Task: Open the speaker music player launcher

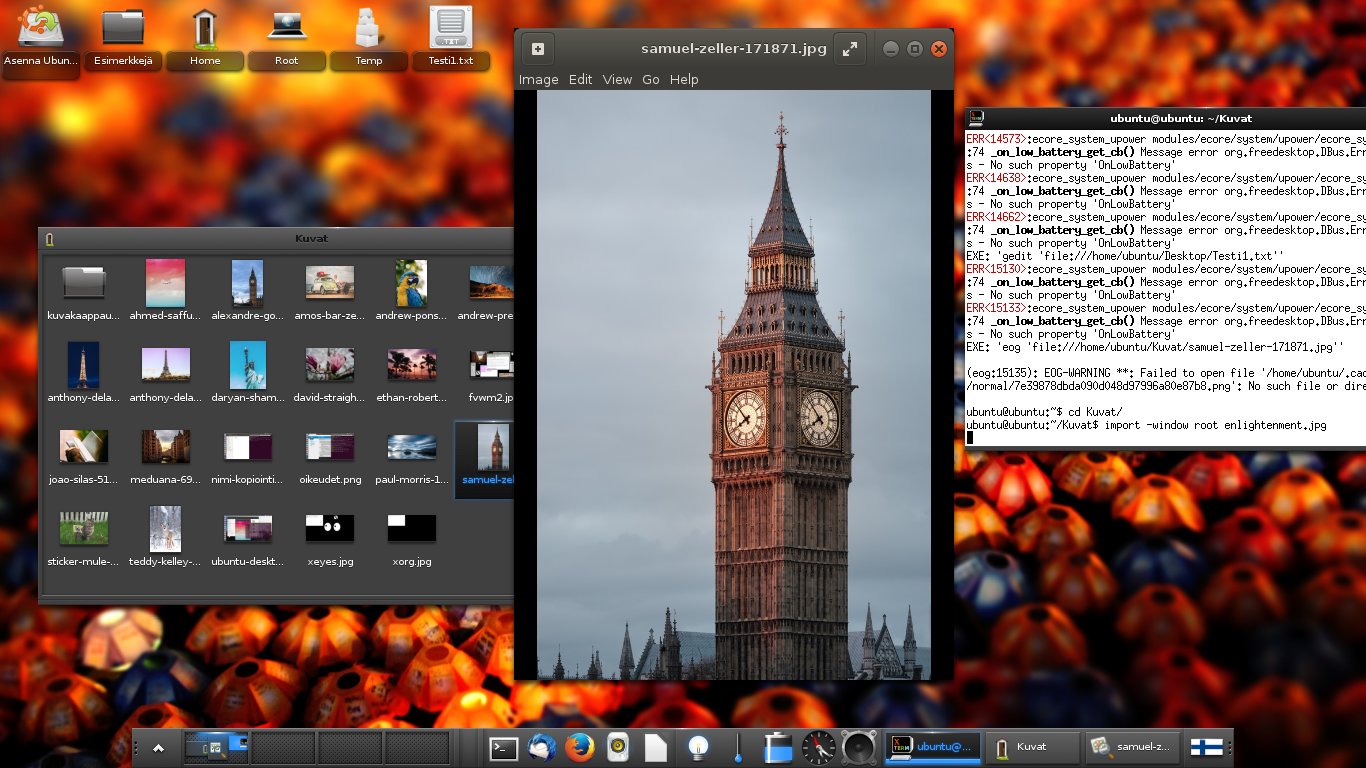Action: [618, 748]
